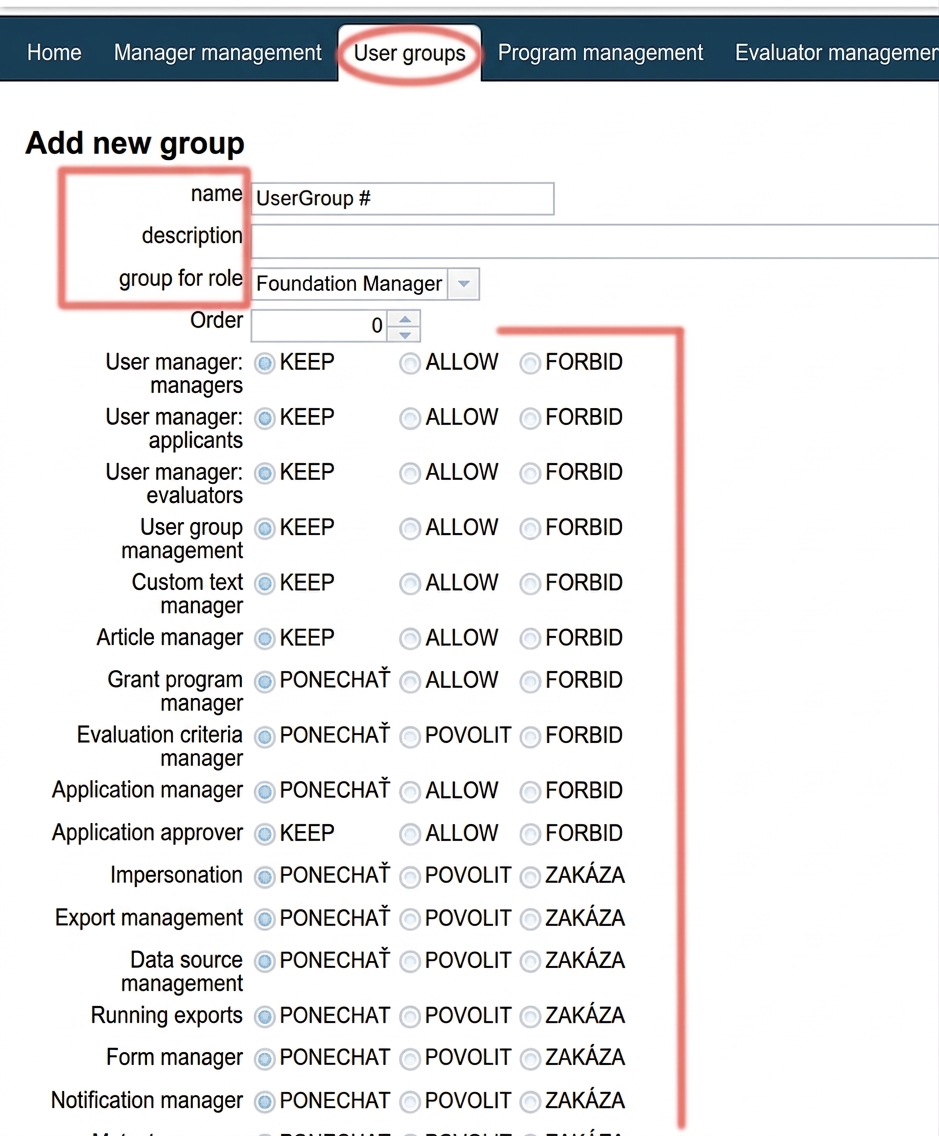Select KEEP for Application approver

pyautogui.click(x=265, y=834)
